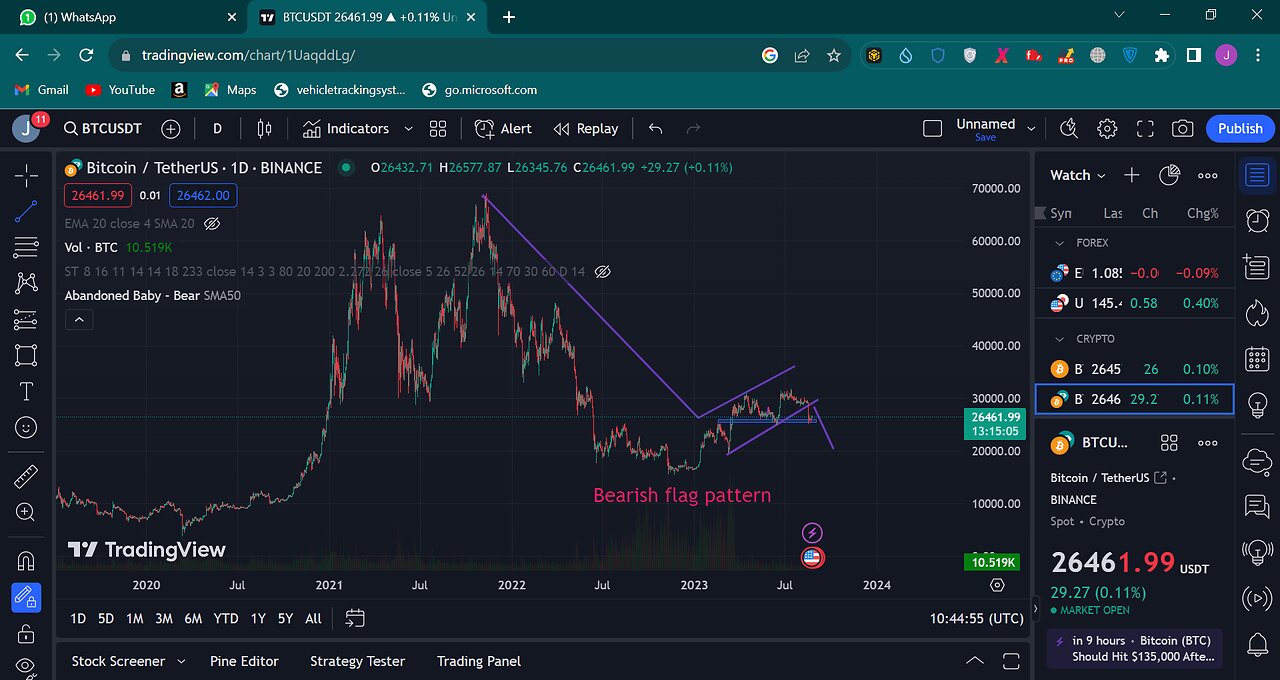1280x680 pixels.
Task: Click the add symbol compare plus button
Action: [170, 129]
